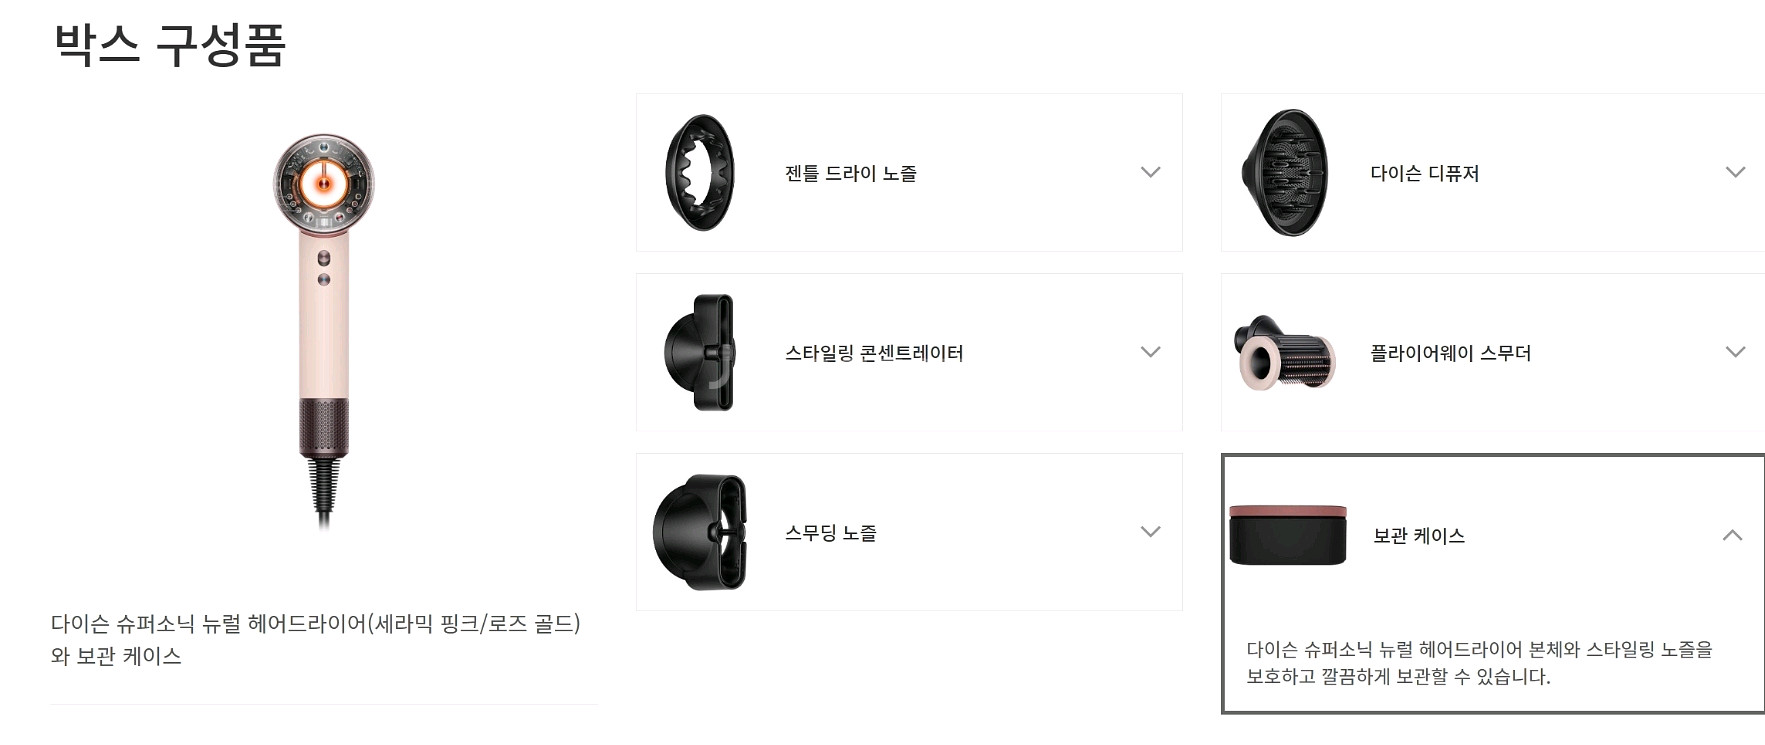Click the storage case image
The height and width of the screenshot is (745, 1765).
tap(1288, 534)
